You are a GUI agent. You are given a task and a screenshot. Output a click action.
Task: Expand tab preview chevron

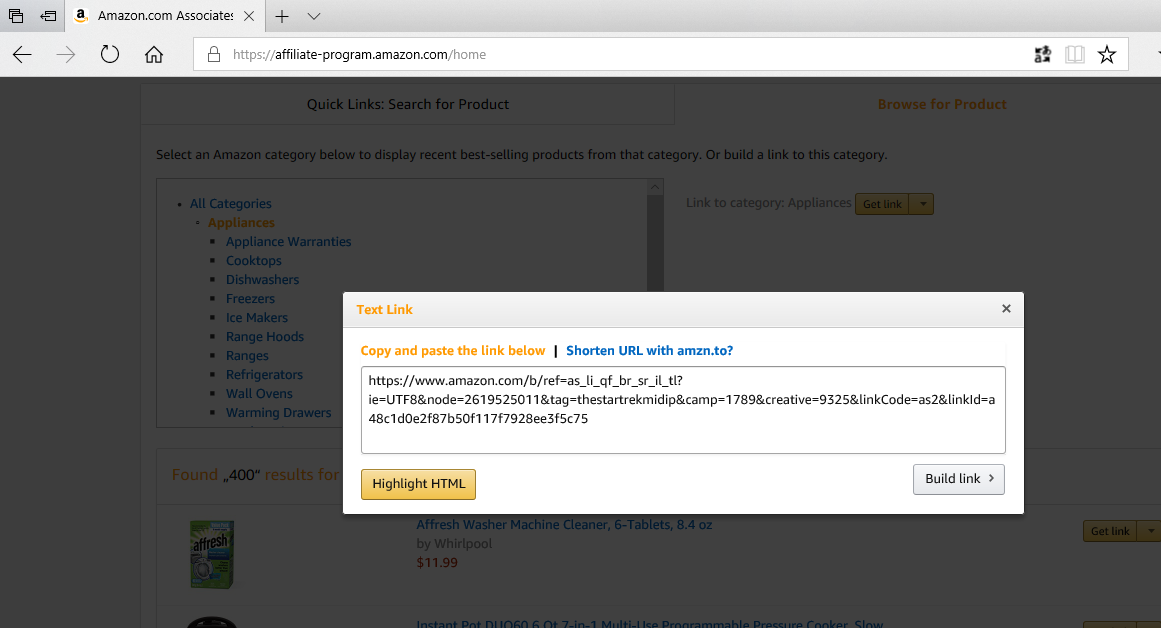314,17
